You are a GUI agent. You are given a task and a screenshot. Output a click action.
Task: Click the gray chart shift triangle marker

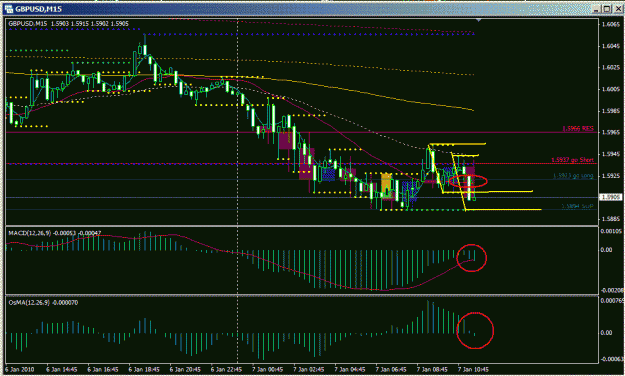(479, 20)
